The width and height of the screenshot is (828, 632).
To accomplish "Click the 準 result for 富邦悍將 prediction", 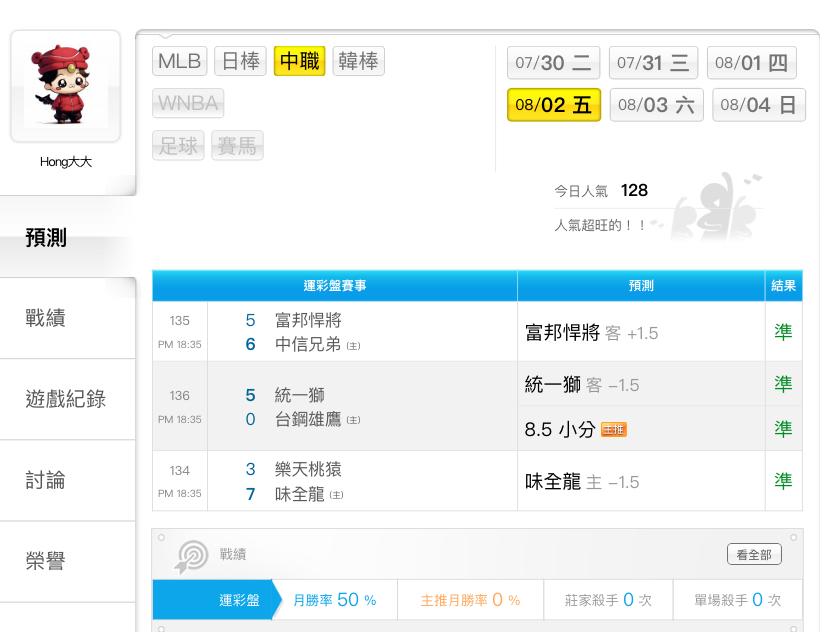I will pyautogui.click(x=783, y=332).
